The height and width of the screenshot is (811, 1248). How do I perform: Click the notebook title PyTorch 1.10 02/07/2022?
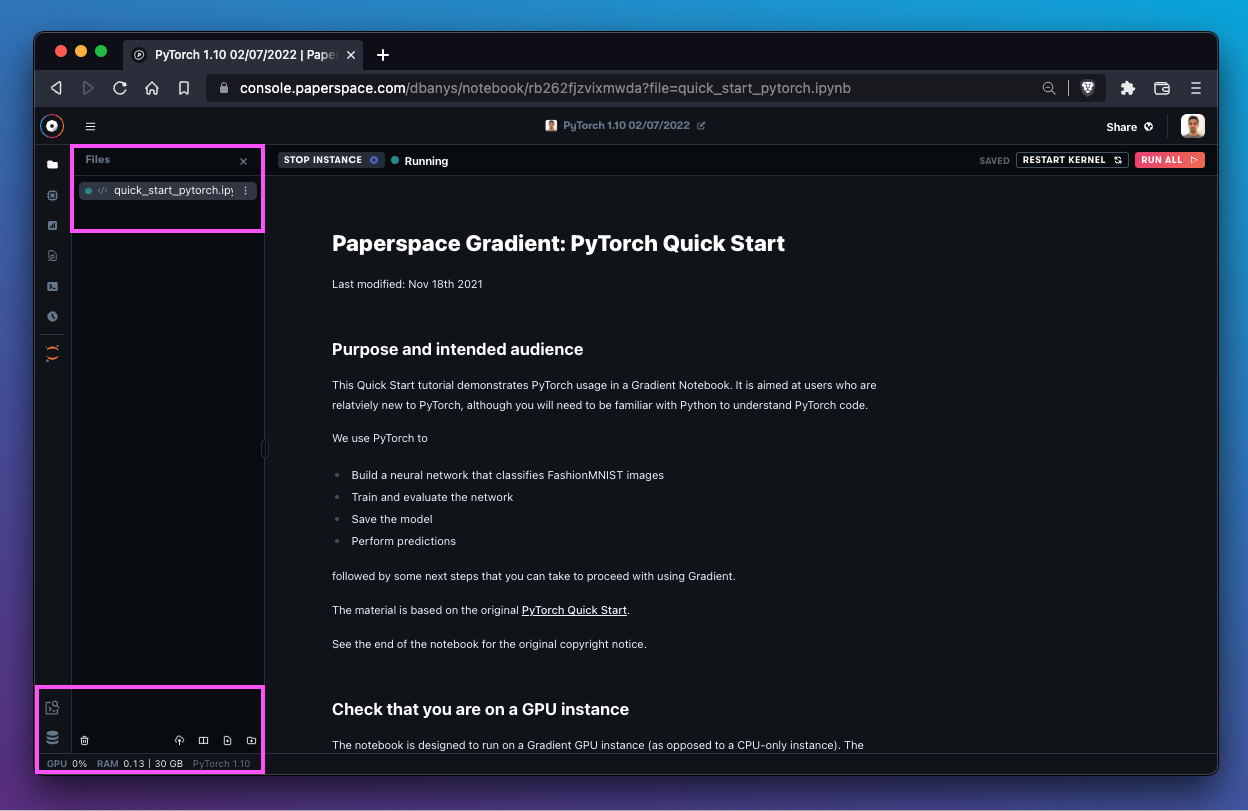(626, 126)
